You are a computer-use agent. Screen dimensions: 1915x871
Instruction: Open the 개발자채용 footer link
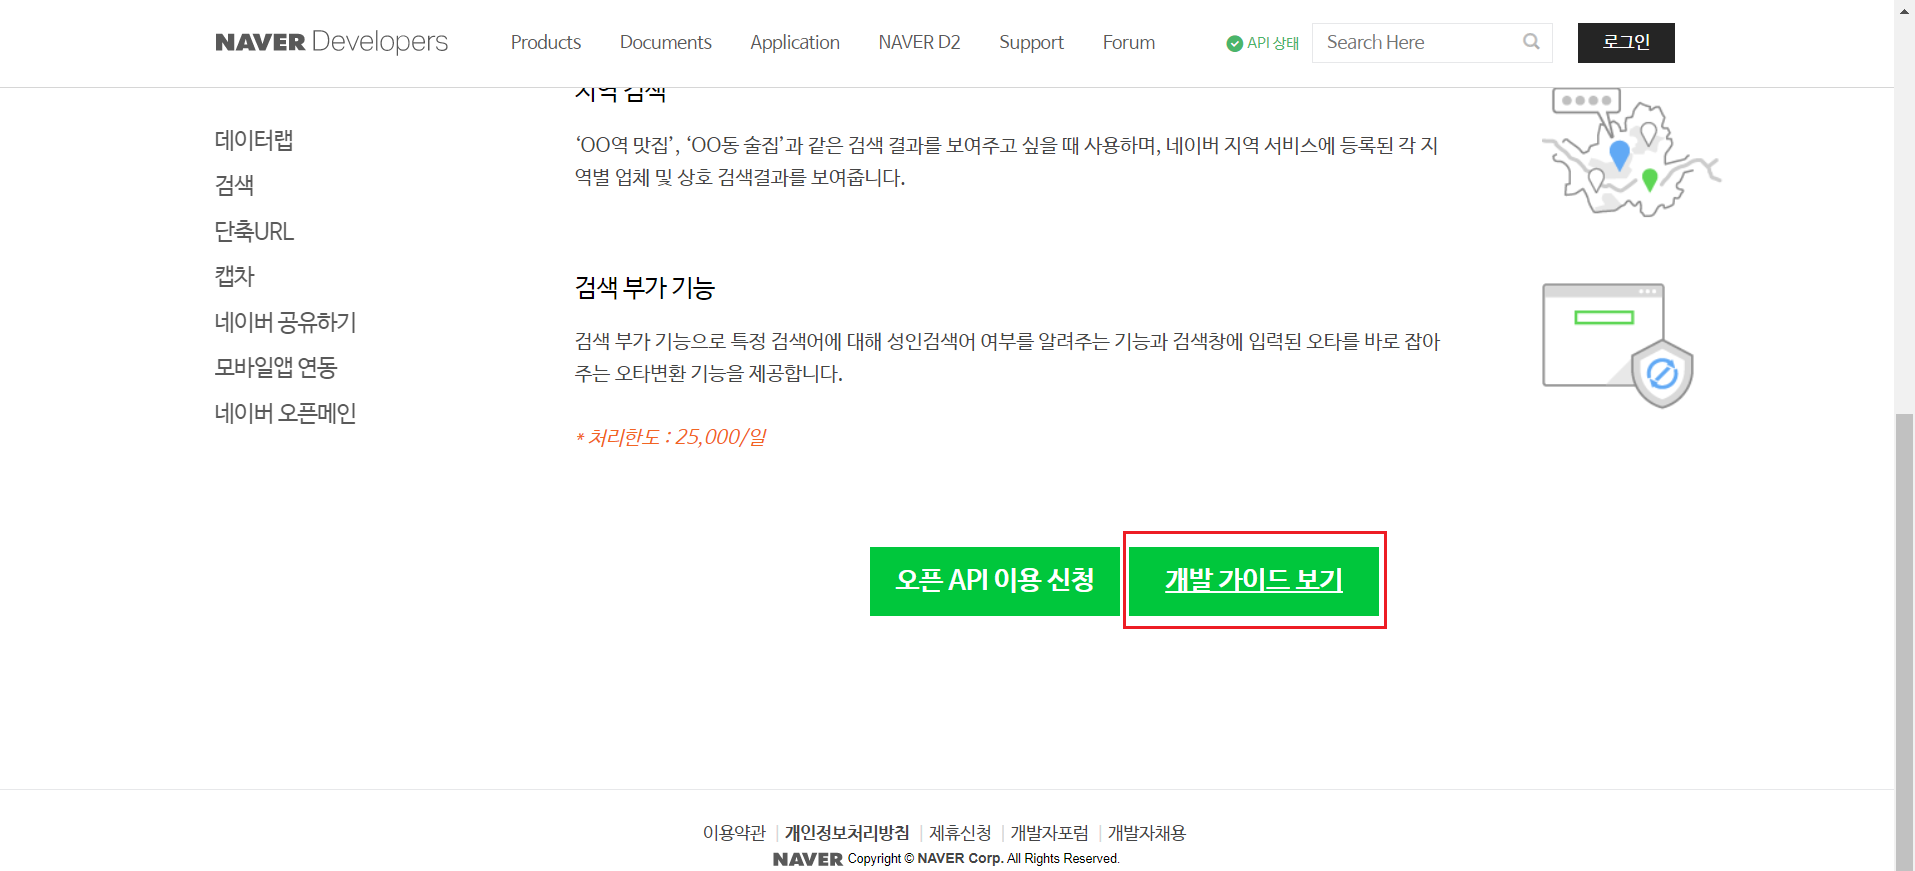coord(1147,832)
